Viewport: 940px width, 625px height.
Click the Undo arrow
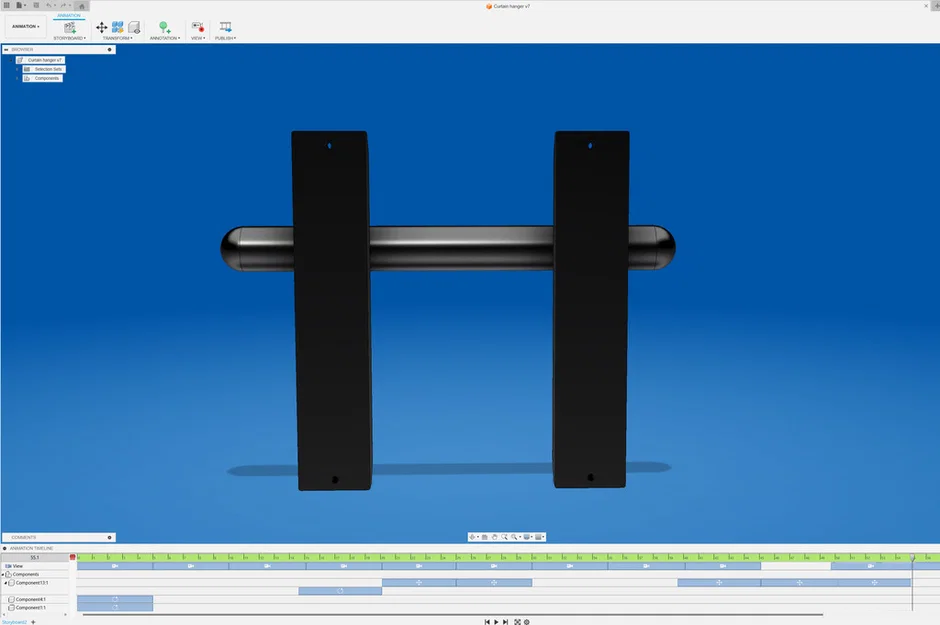click(49, 5)
